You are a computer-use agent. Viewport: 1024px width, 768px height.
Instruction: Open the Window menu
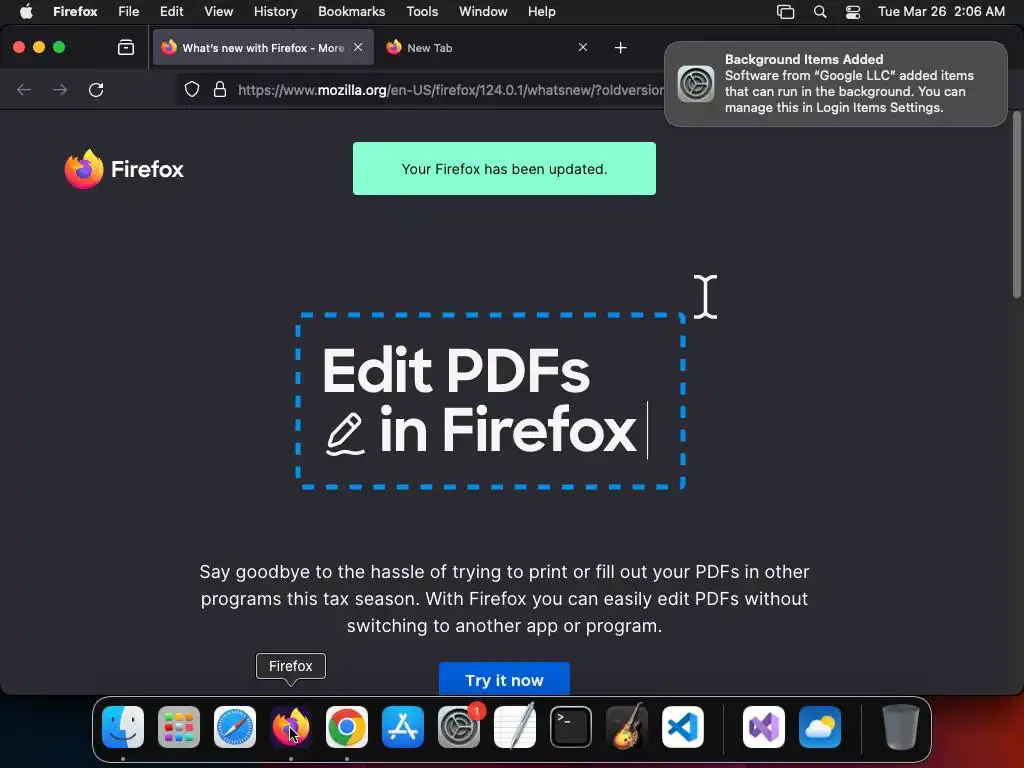pos(483,12)
